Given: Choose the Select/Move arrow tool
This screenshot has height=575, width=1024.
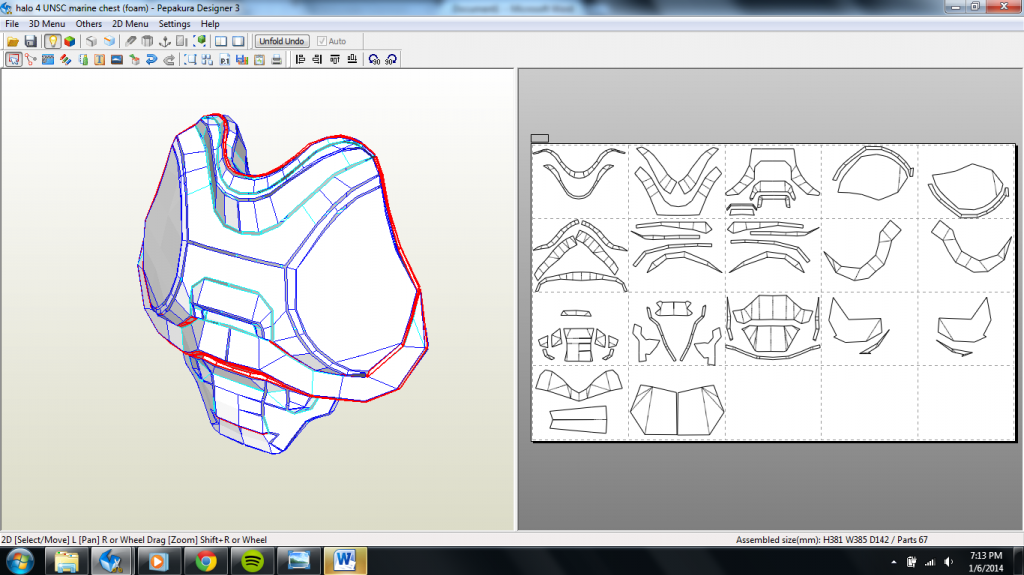Looking at the screenshot, I should coord(13,59).
